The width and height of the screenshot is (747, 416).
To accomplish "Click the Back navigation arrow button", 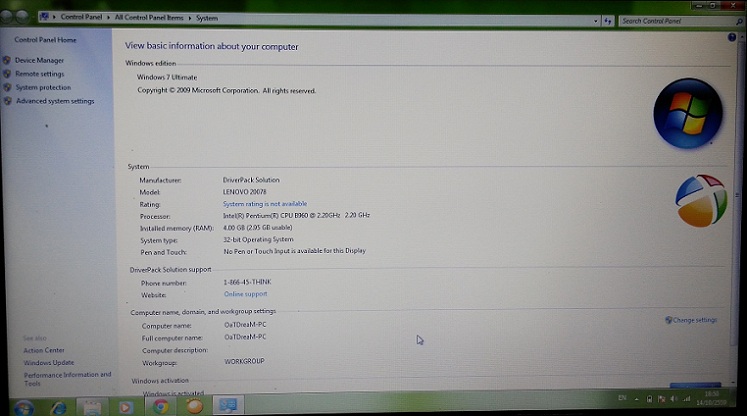I will click(x=7, y=17).
